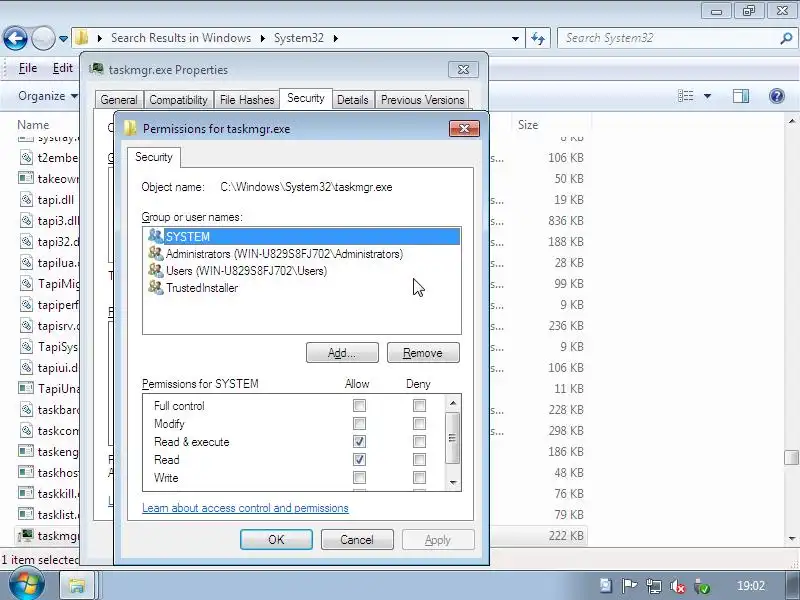
Task: Toggle the preview pane icon
Action: point(741,96)
